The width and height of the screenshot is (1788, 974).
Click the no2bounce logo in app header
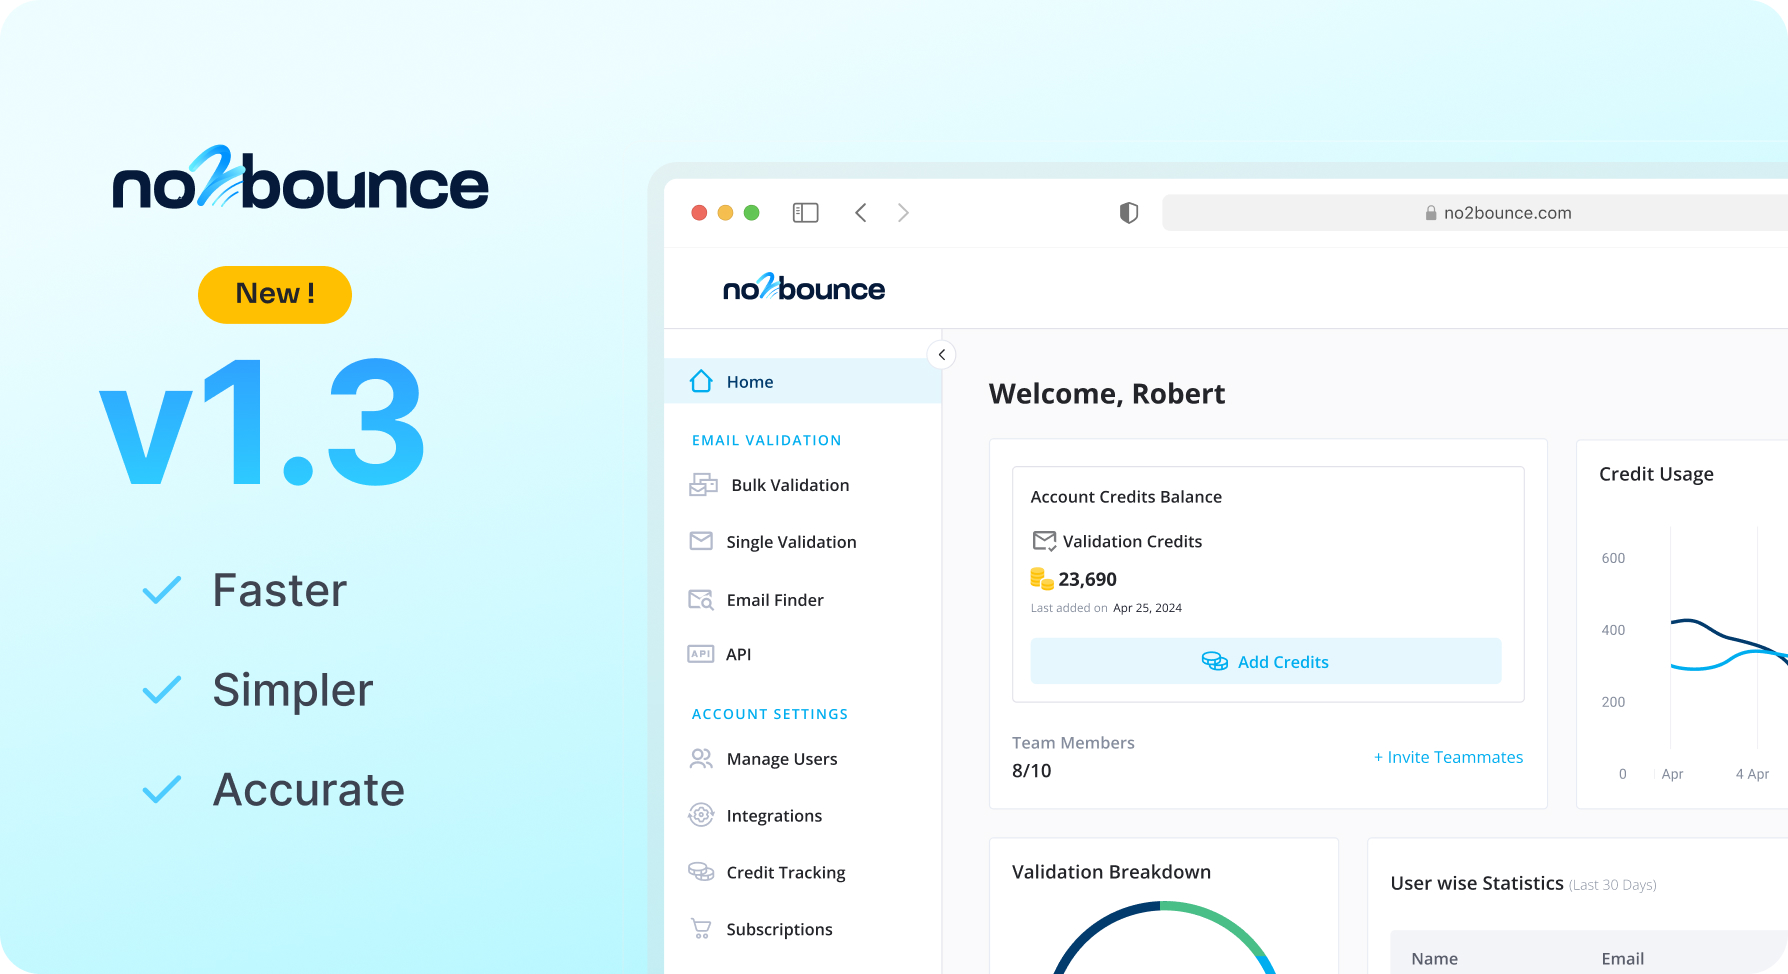pos(804,288)
